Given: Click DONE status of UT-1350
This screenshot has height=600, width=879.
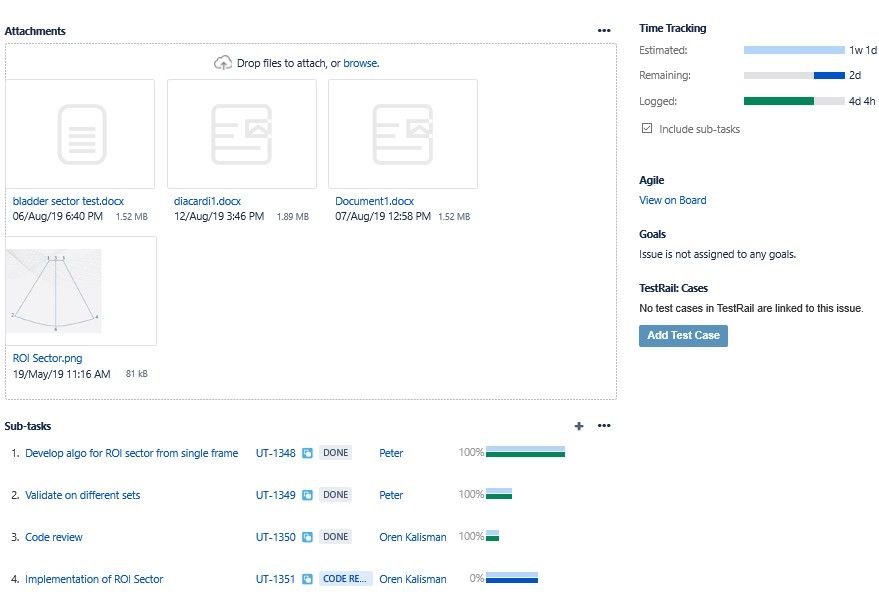Looking at the screenshot, I should tap(336, 537).
